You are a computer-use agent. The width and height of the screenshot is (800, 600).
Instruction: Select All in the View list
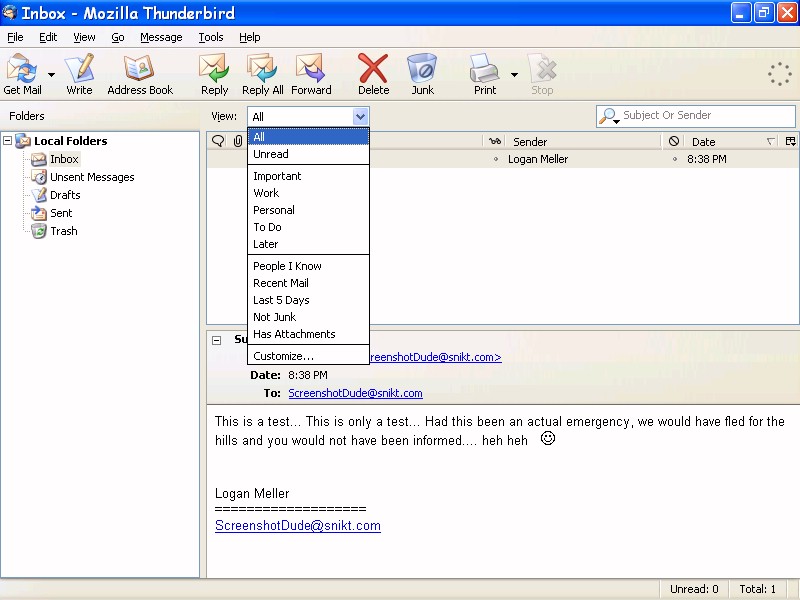click(308, 137)
